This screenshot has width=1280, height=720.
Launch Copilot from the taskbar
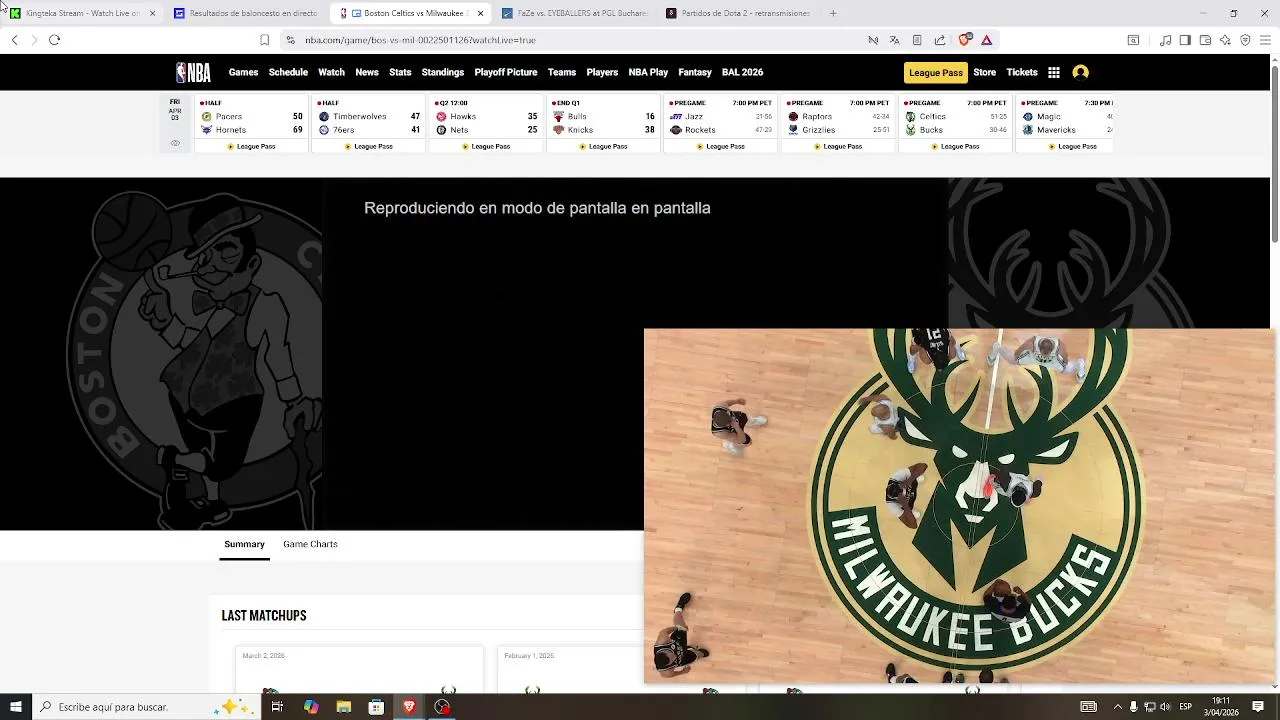coord(311,707)
